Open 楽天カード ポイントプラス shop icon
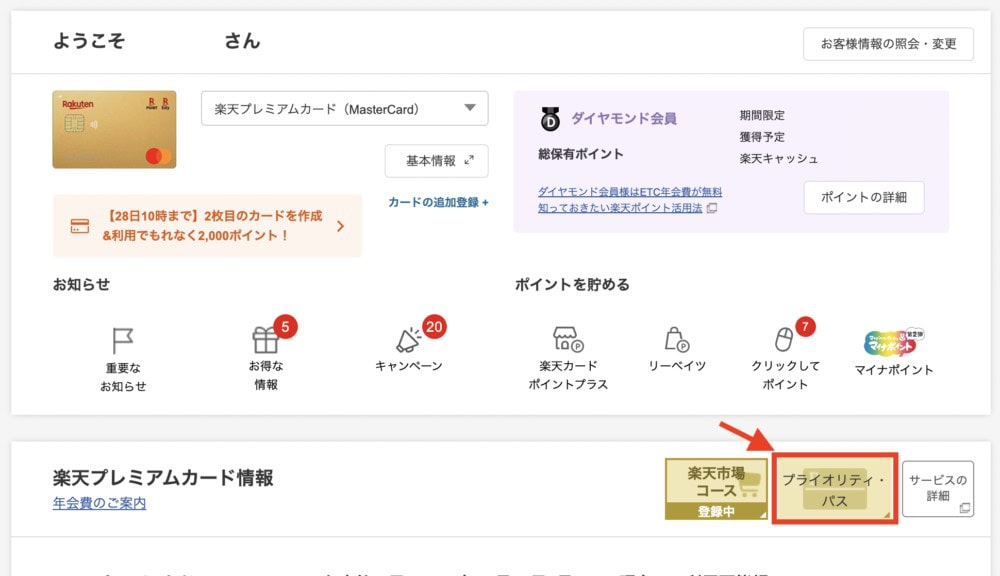The height and width of the screenshot is (576, 1000). 568,339
